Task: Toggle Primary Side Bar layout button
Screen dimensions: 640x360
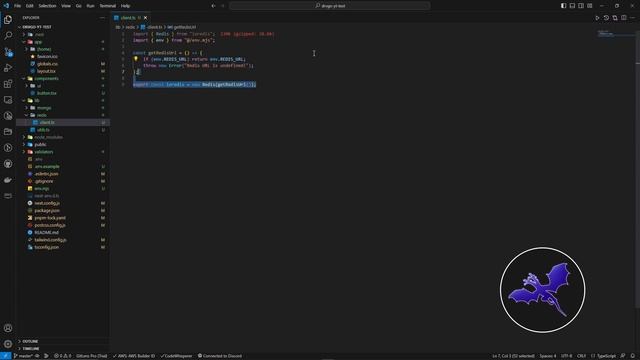Action: (563, 6)
